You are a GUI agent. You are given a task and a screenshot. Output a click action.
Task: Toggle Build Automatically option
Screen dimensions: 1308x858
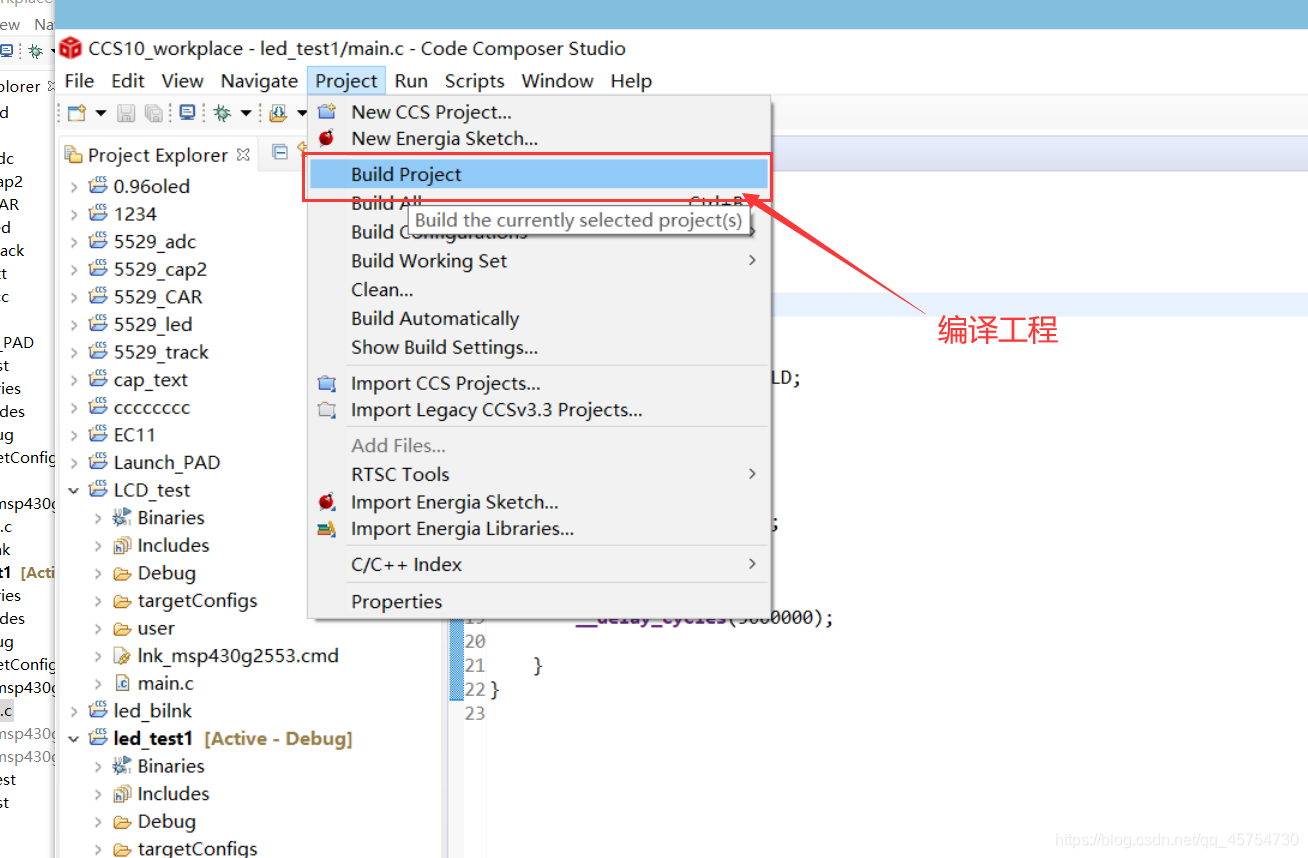tap(539, 319)
